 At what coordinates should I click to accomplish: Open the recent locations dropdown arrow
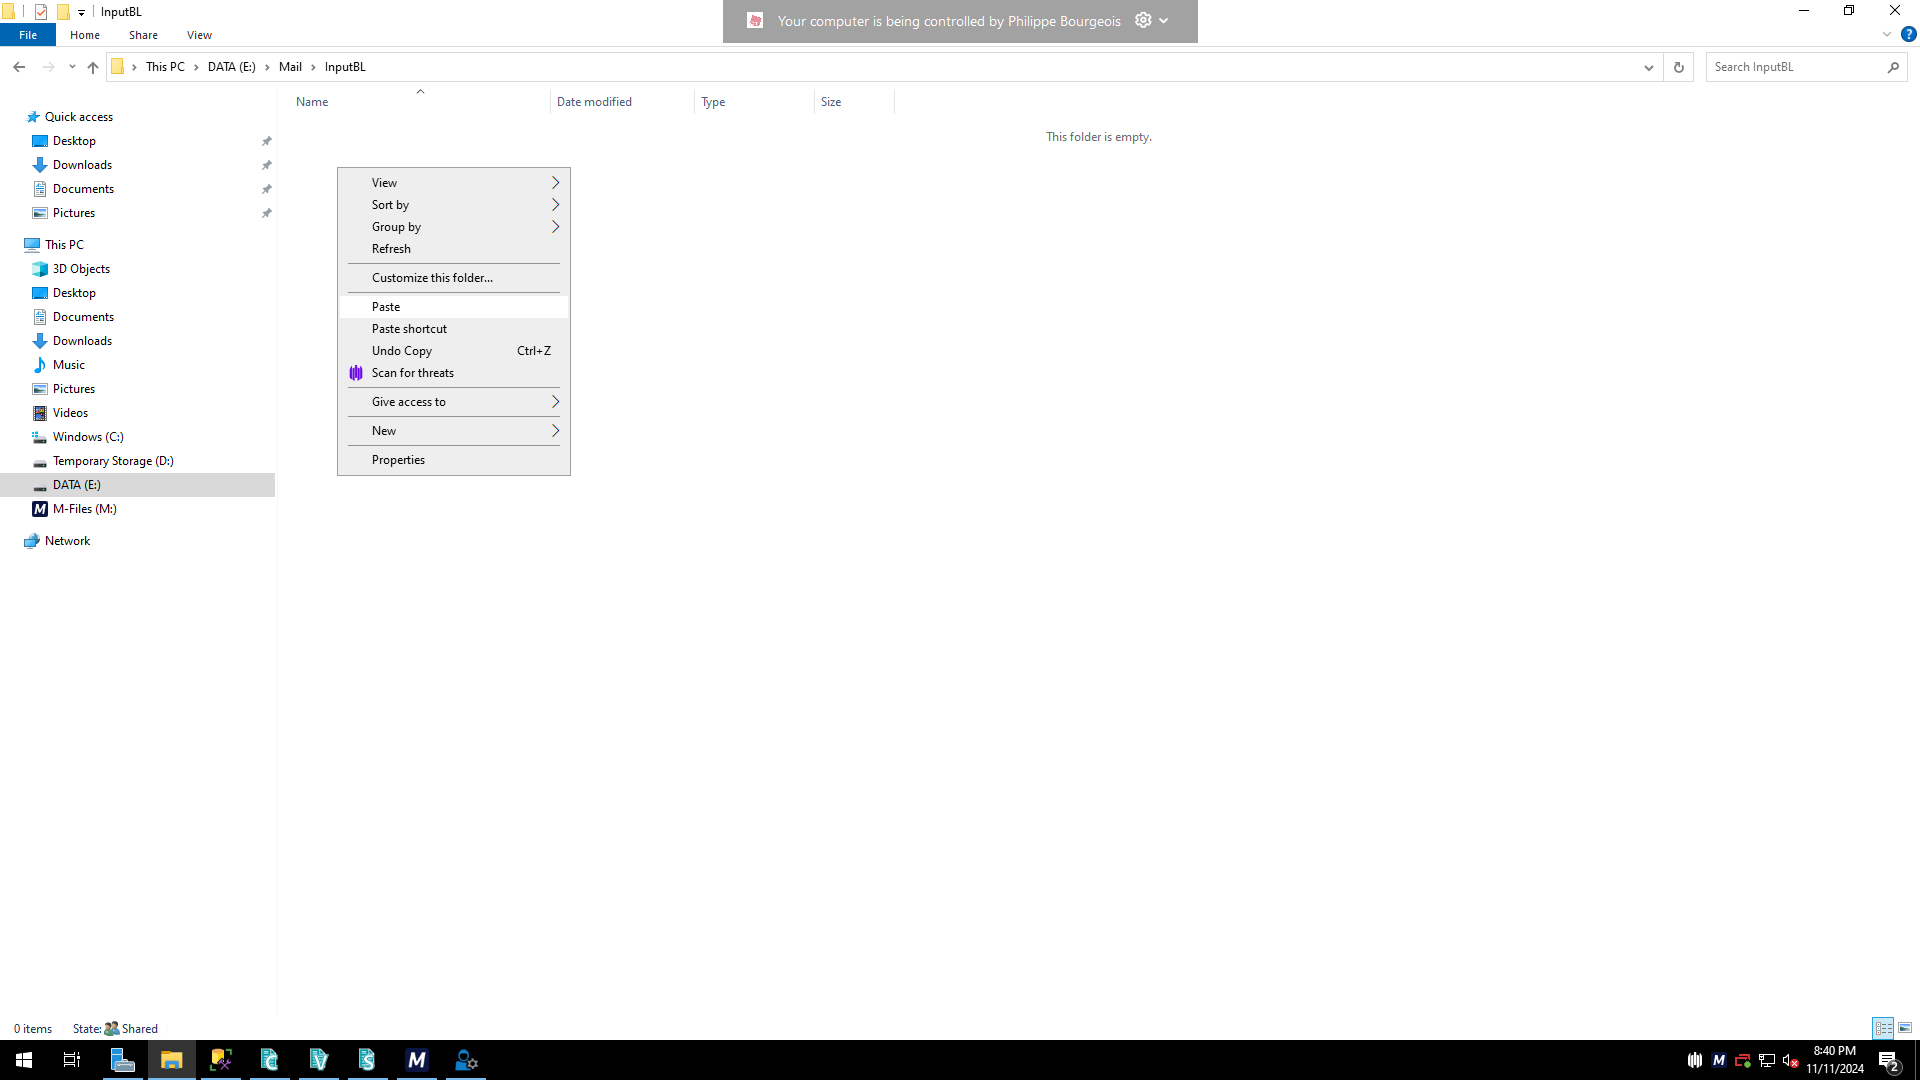72,67
